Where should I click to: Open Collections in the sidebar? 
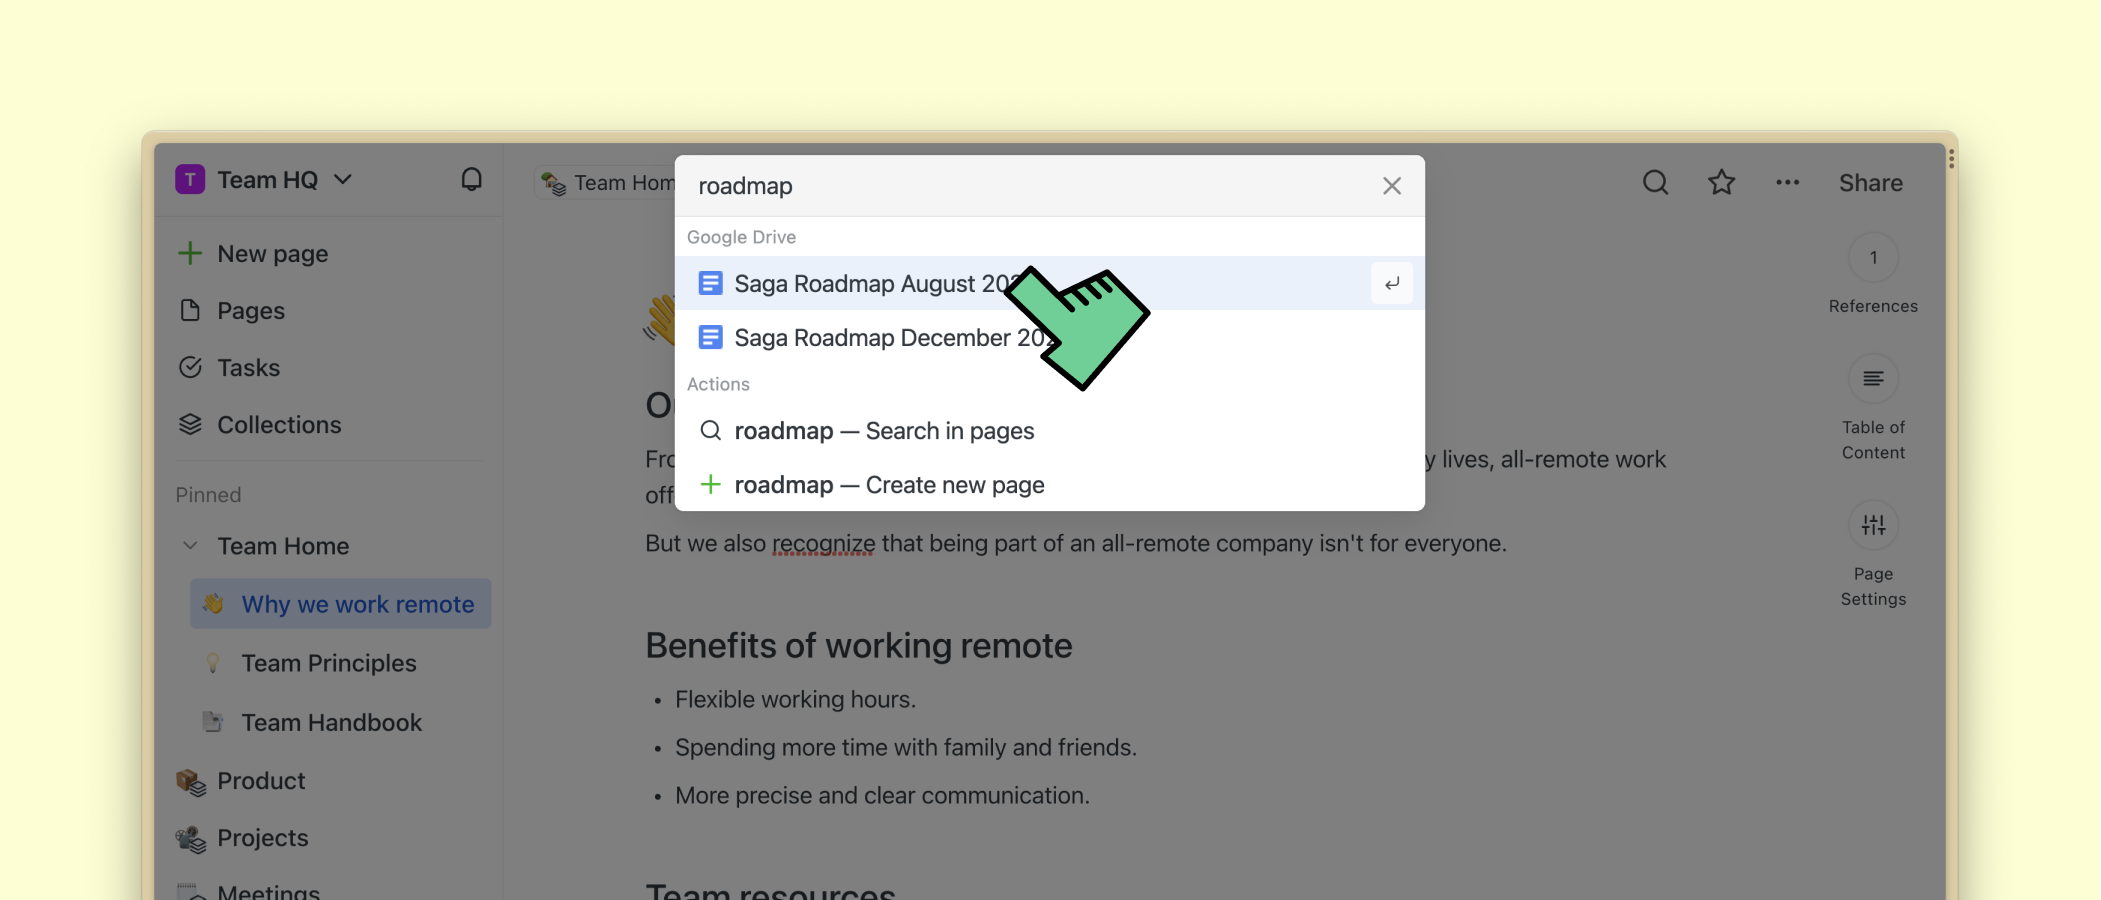tap(279, 425)
